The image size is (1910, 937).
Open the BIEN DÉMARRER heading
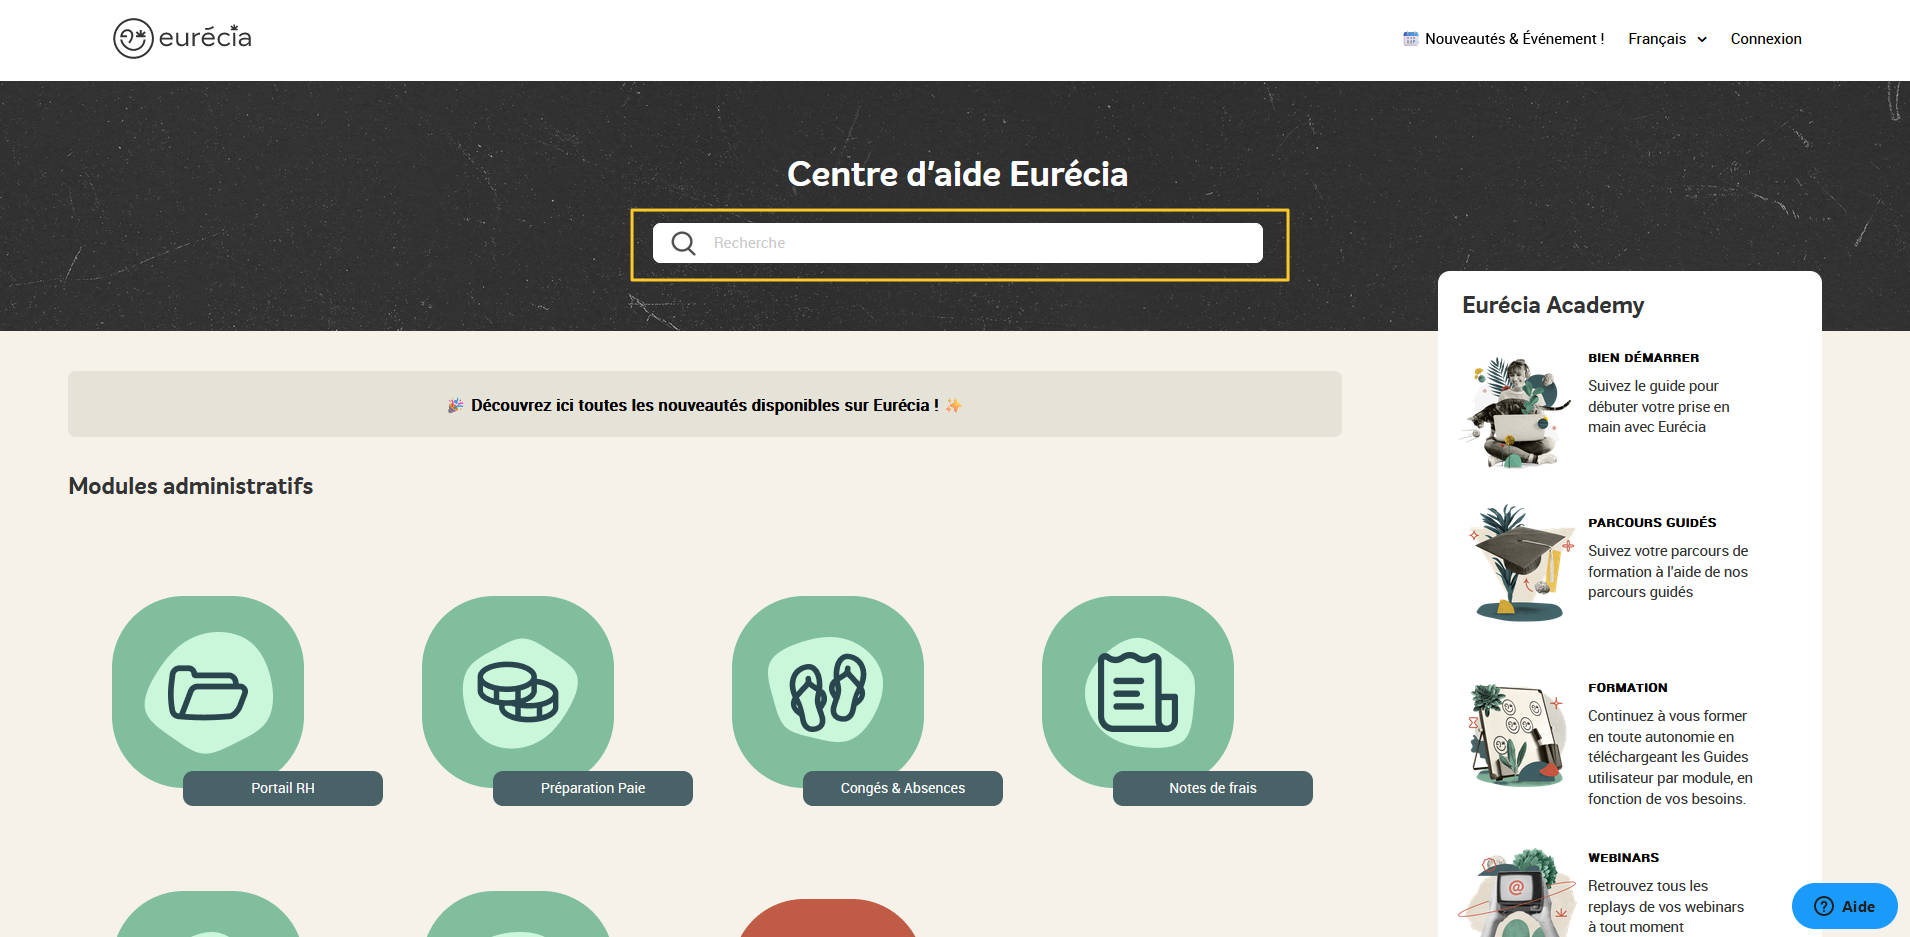pyautogui.click(x=1643, y=358)
